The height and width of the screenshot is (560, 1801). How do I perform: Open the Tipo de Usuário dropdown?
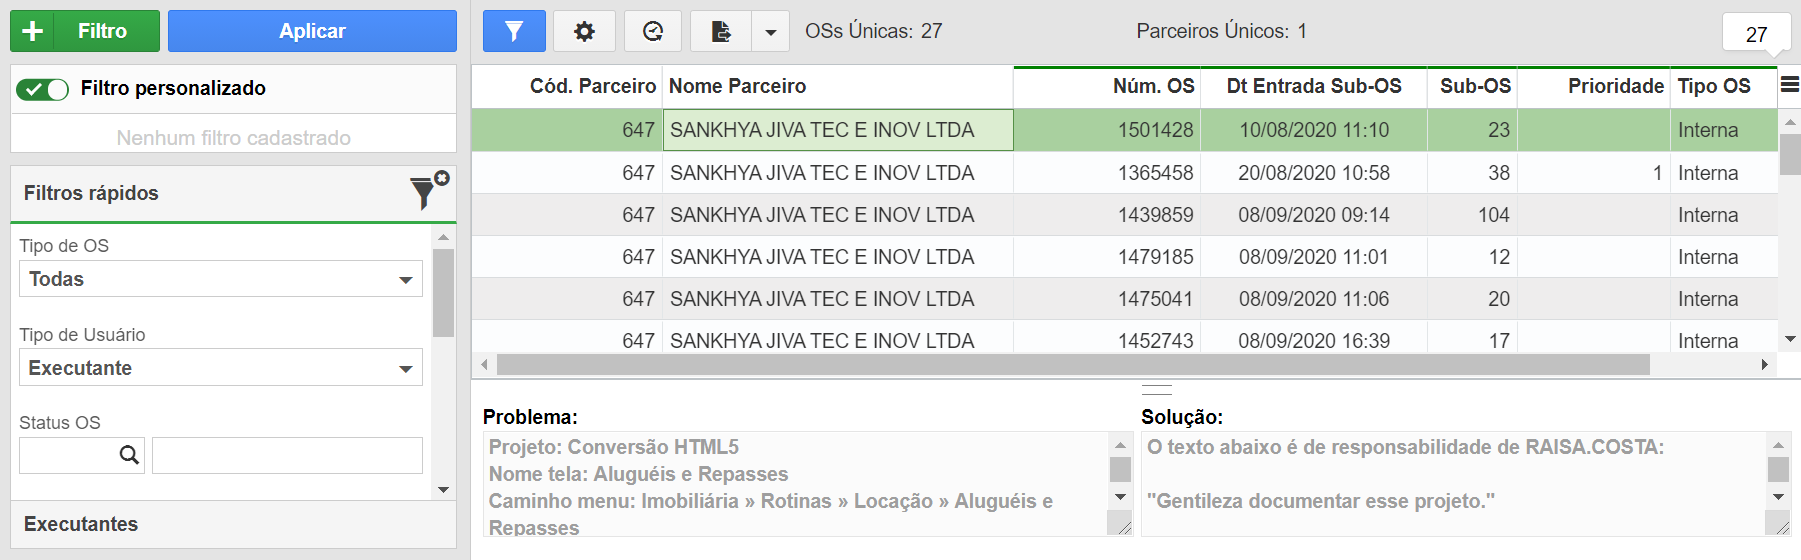(221, 368)
